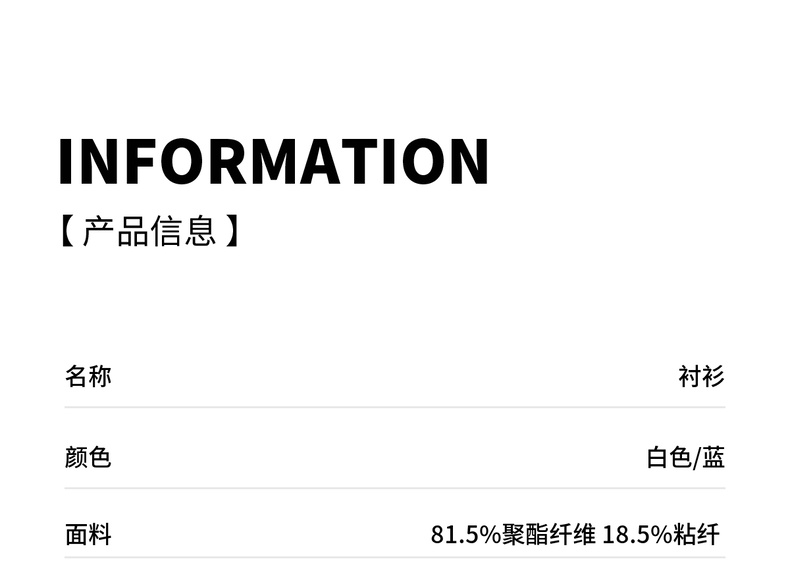Click the word 白色 in color value

click(x=669, y=458)
